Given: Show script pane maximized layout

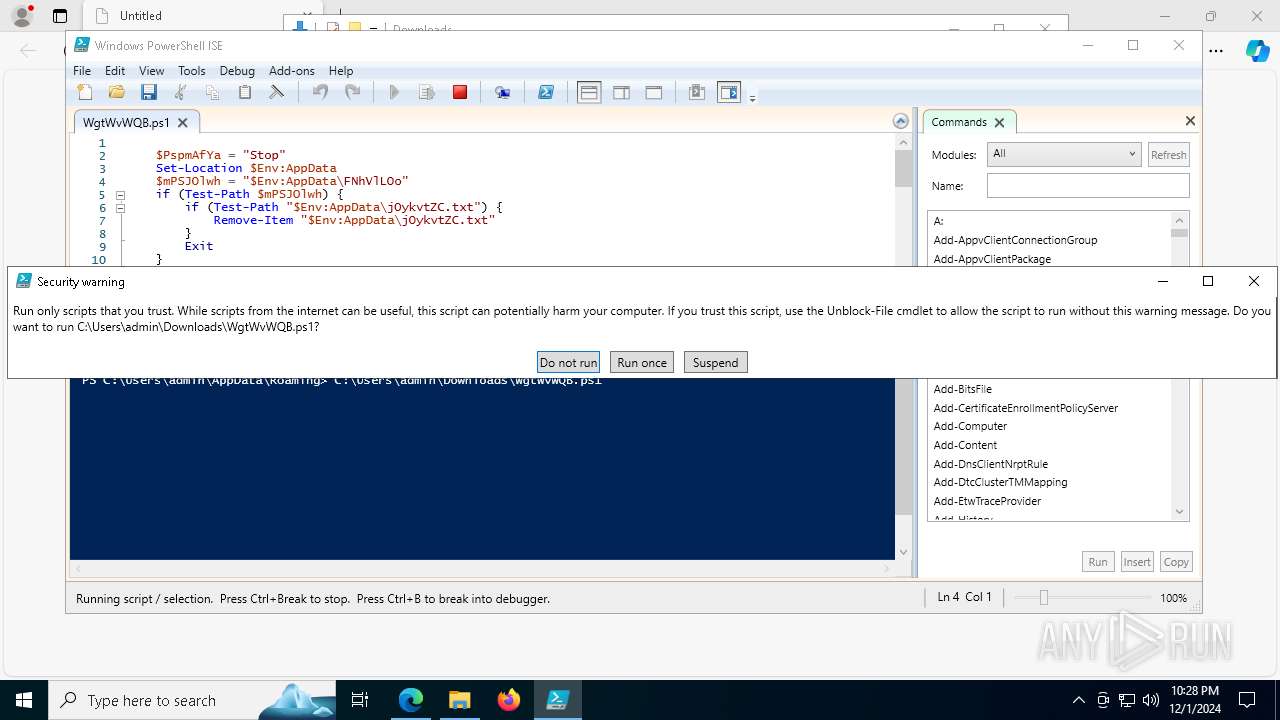Looking at the screenshot, I should 654,93.
